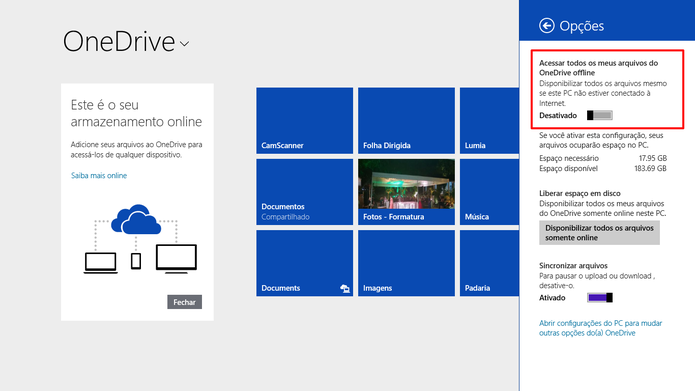Click the Espaço necessário 17.95 GB value
Image resolution: width=695 pixels, height=391 pixels.
[652, 158]
